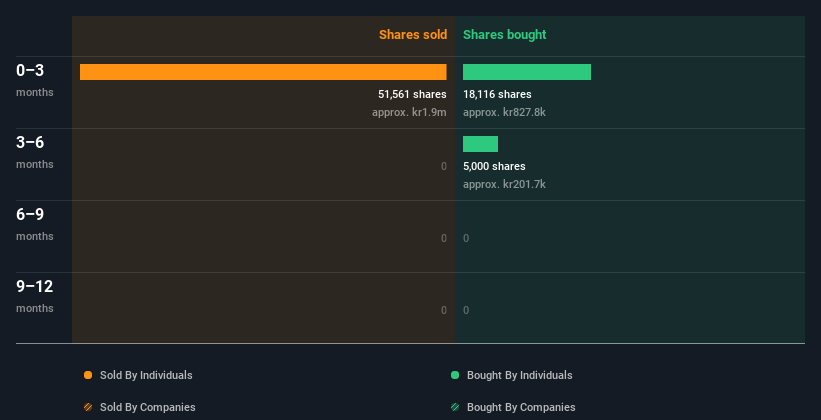The image size is (821, 420).
Task: Select the 3–6 months row label
Action: click(x=35, y=151)
